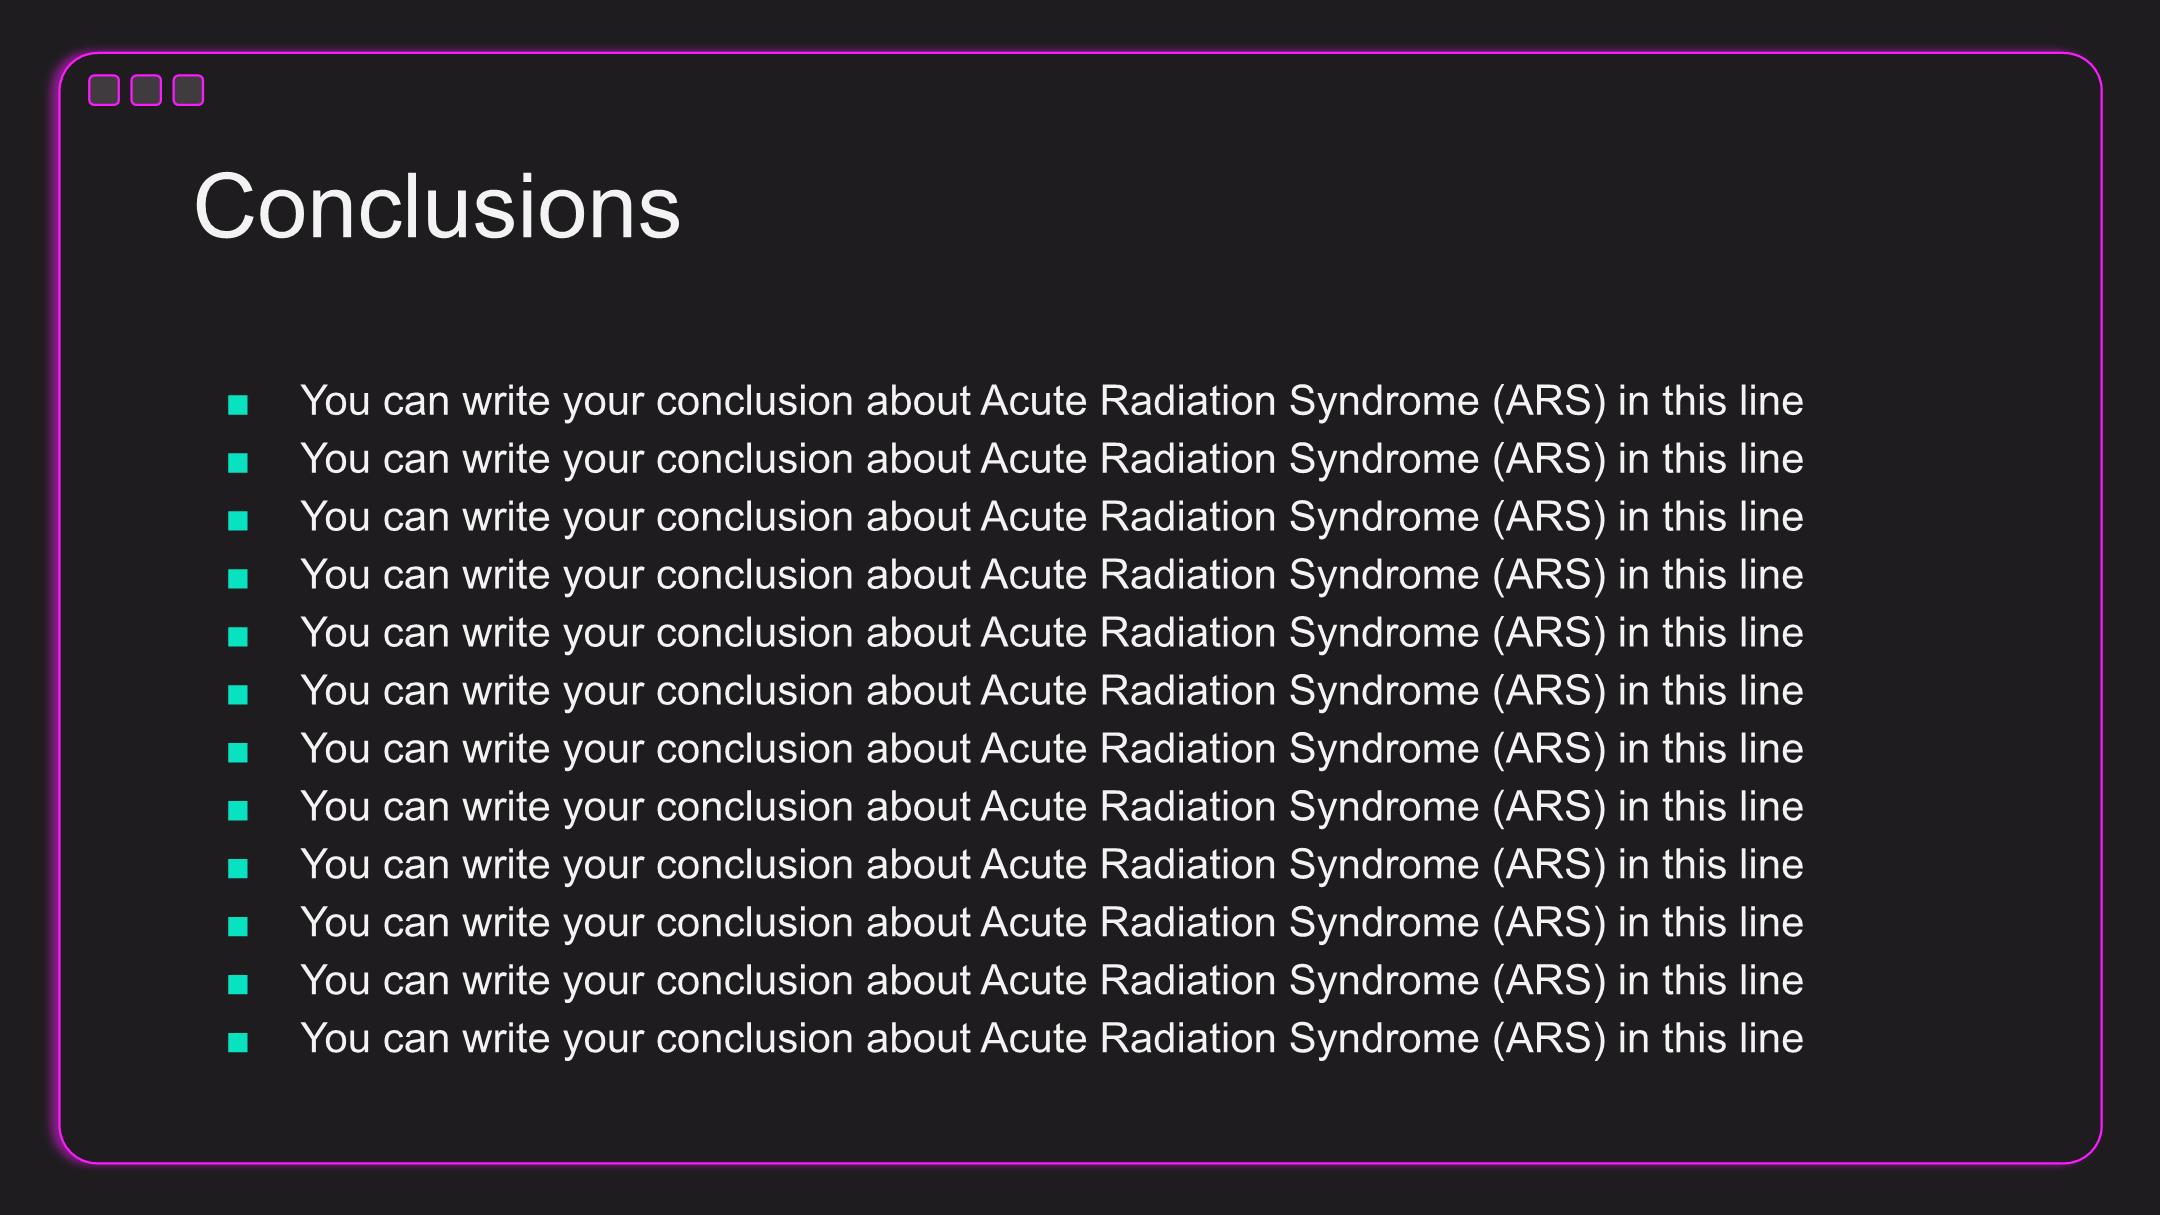Click the third teal bullet marker
The height and width of the screenshot is (1215, 2160).
(x=238, y=521)
